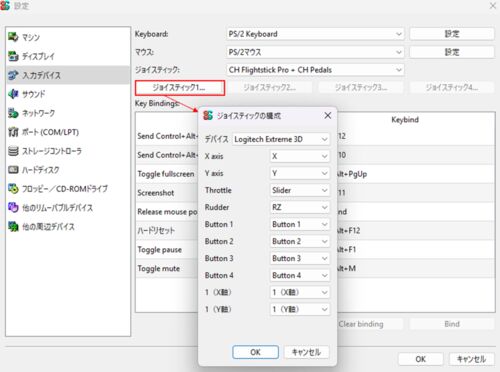The width and height of the screenshot is (500, 372).
Task: Open the マシン settings page
Action: [x=68, y=37]
